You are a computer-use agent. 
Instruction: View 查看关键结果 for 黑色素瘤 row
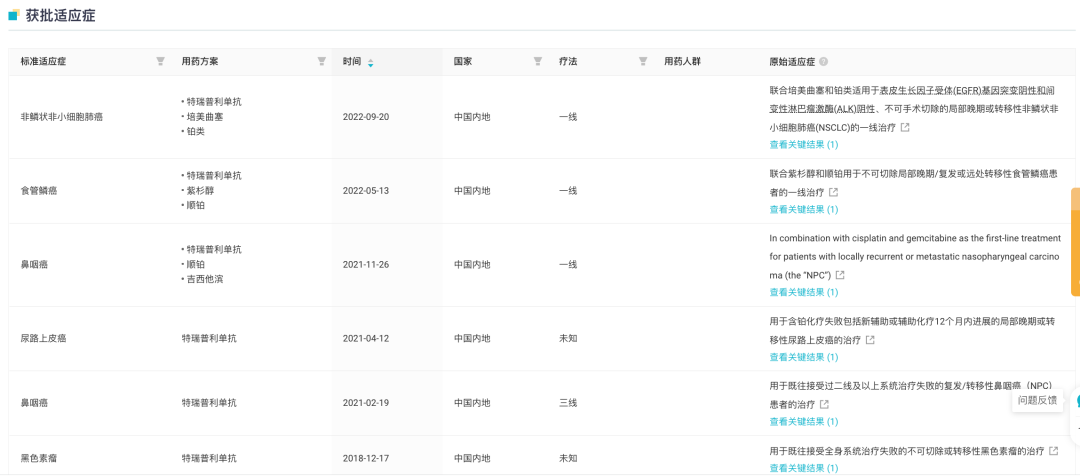(804, 468)
